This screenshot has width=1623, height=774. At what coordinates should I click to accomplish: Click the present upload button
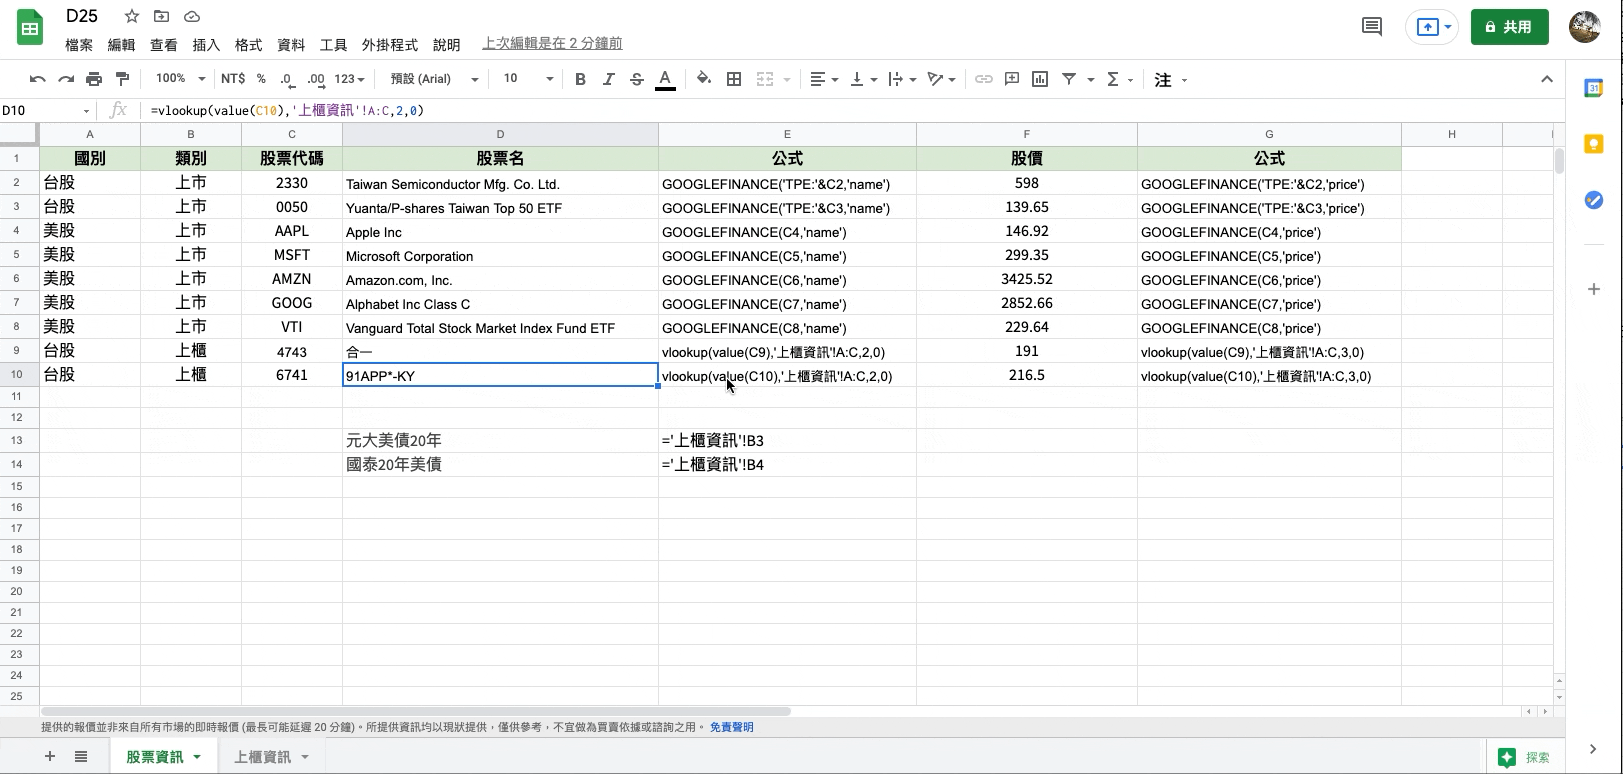[x=1432, y=27]
